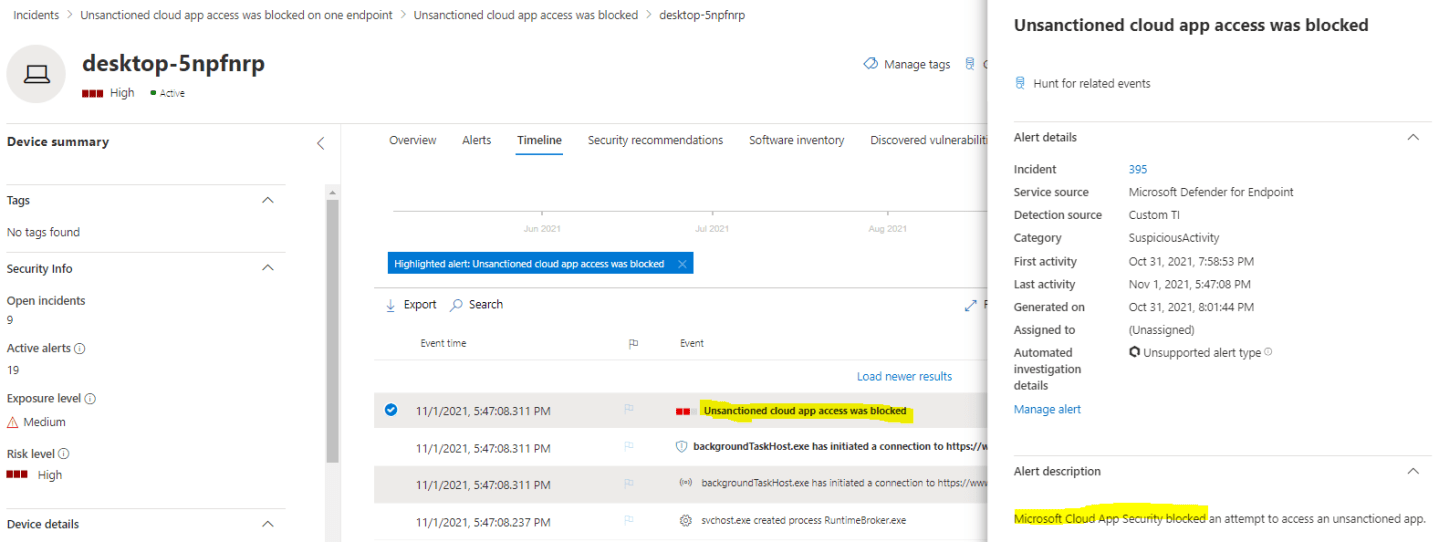
Task: Click the expand arrows icon in timeline toolbar
Action: pyautogui.click(x=970, y=305)
